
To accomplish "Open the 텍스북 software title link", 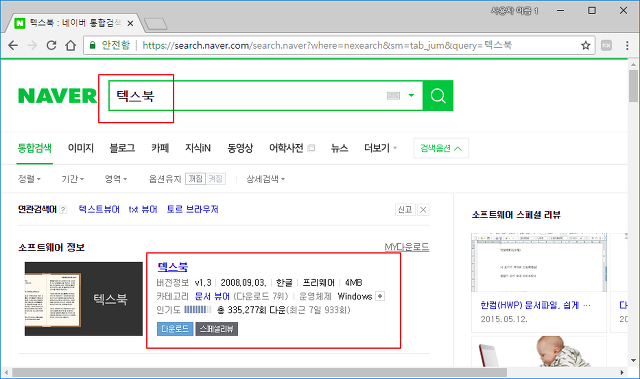I will pos(173,267).
